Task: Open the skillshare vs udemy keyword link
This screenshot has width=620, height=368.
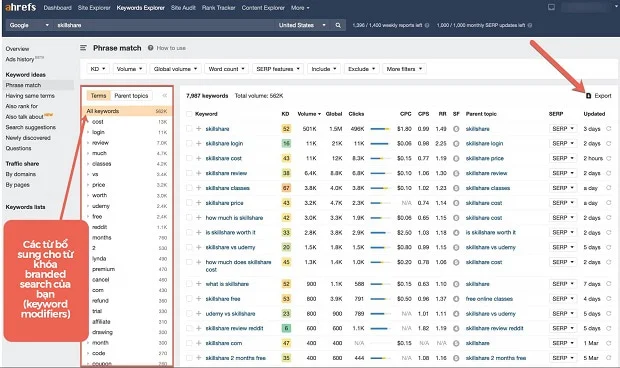Action: pos(230,247)
